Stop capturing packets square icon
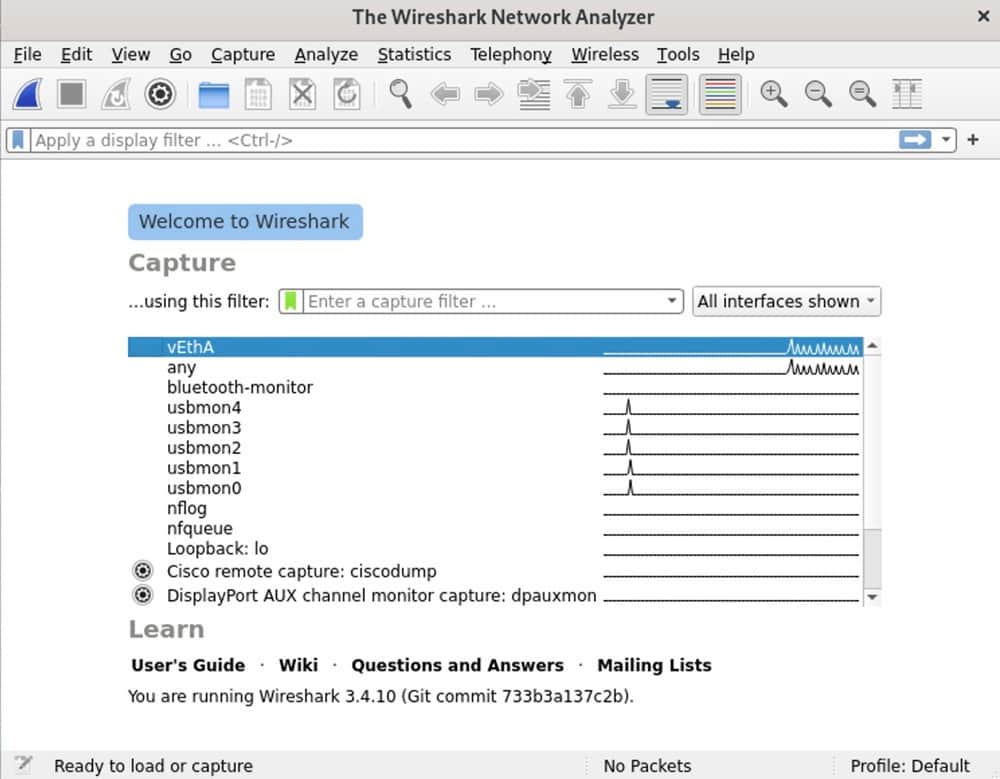The image size is (1000, 779). pos(71,94)
